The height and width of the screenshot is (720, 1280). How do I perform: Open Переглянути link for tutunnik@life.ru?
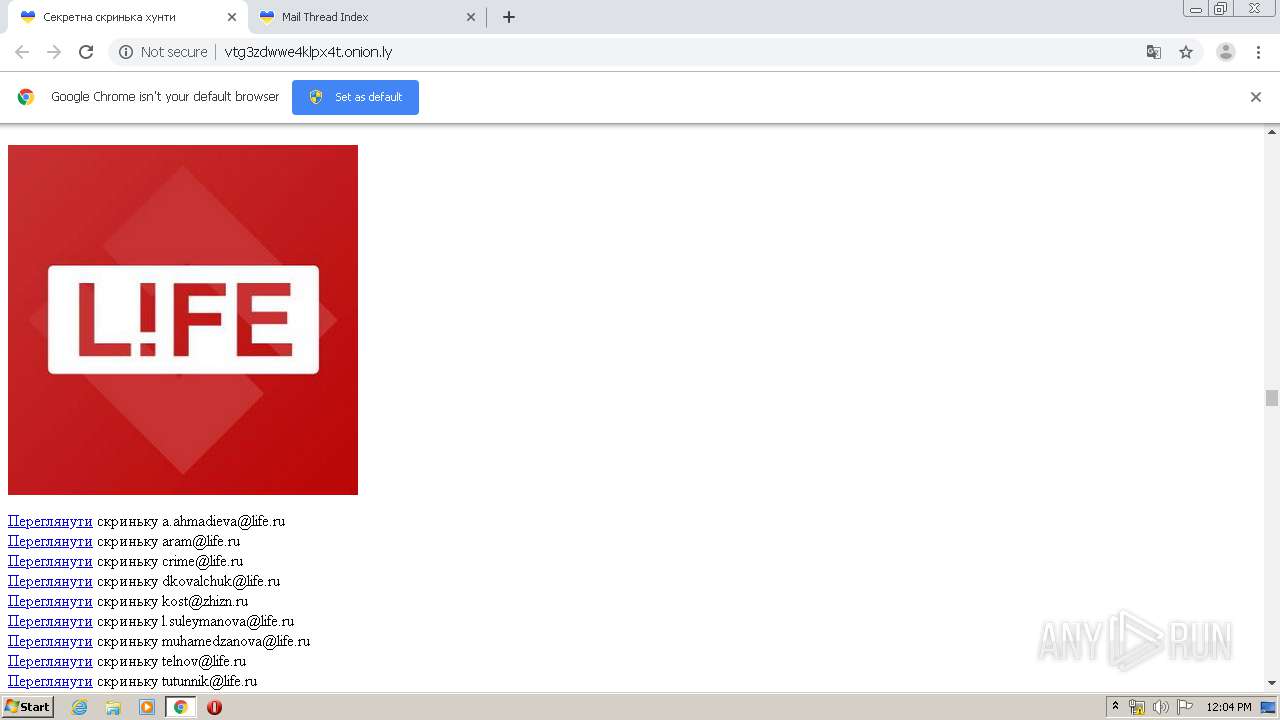tap(50, 681)
